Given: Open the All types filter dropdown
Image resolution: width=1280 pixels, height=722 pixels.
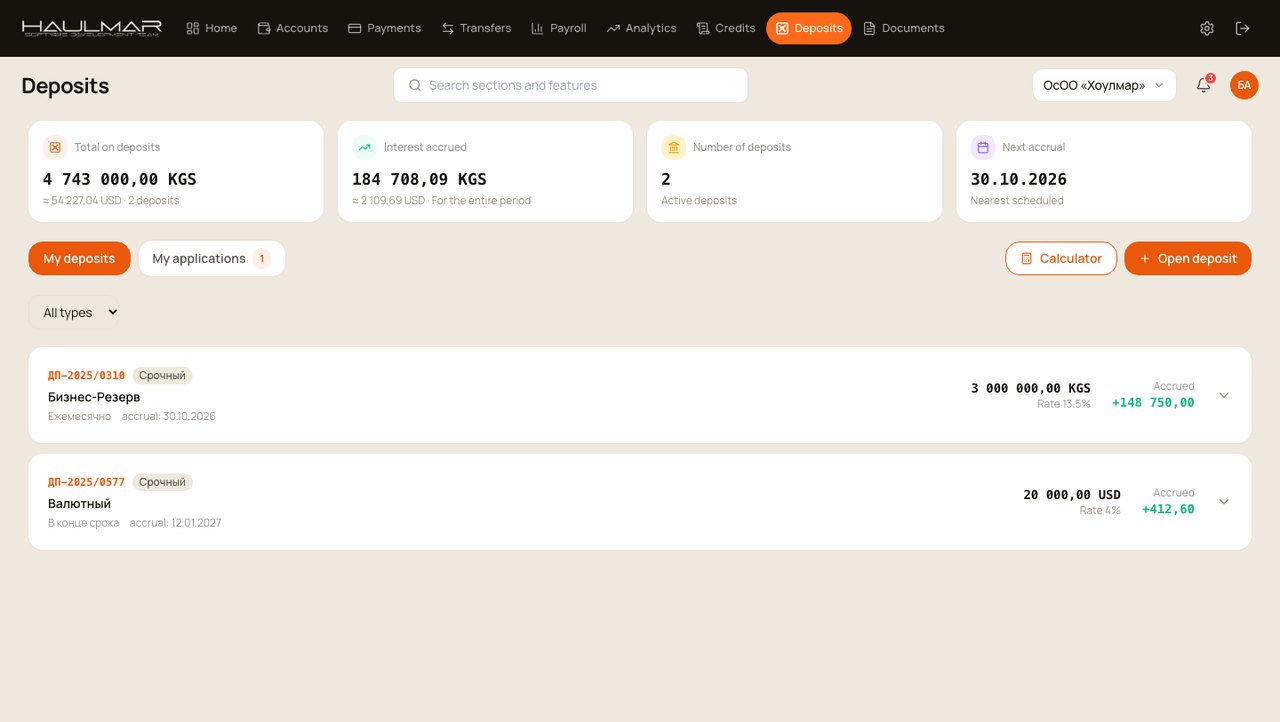Looking at the screenshot, I should [74, 312].
